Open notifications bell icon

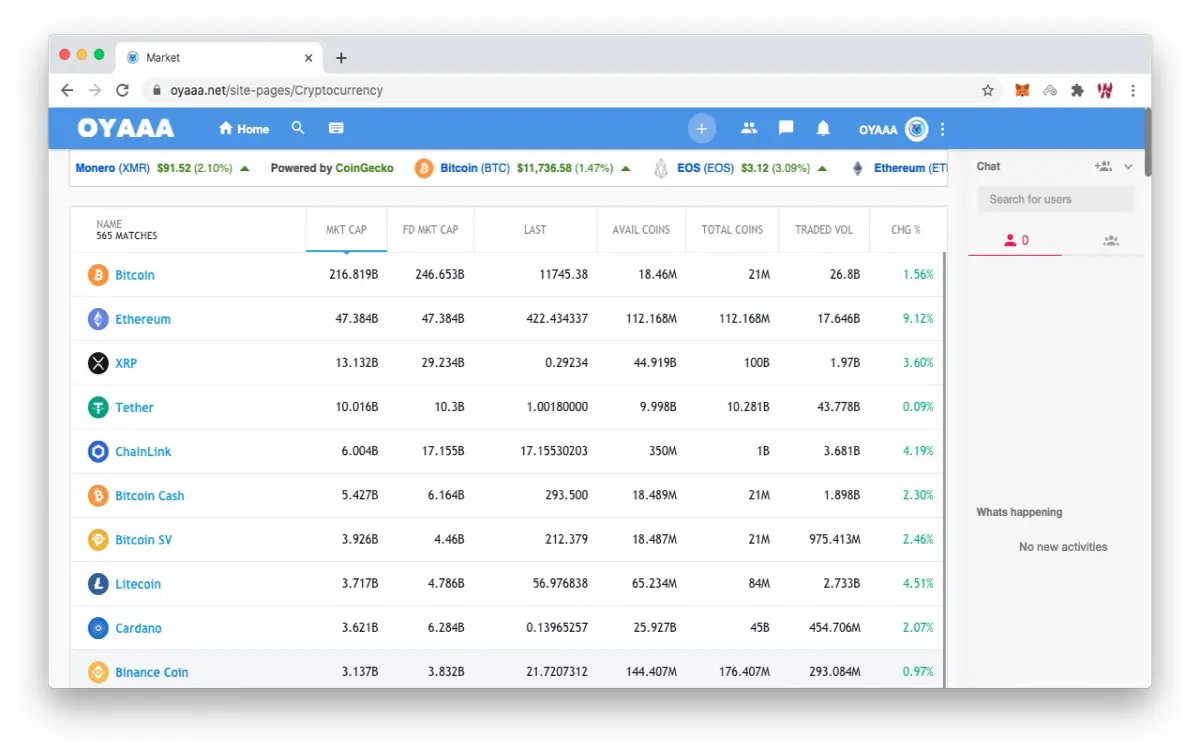pyautogui.click(x=823, y=128)
